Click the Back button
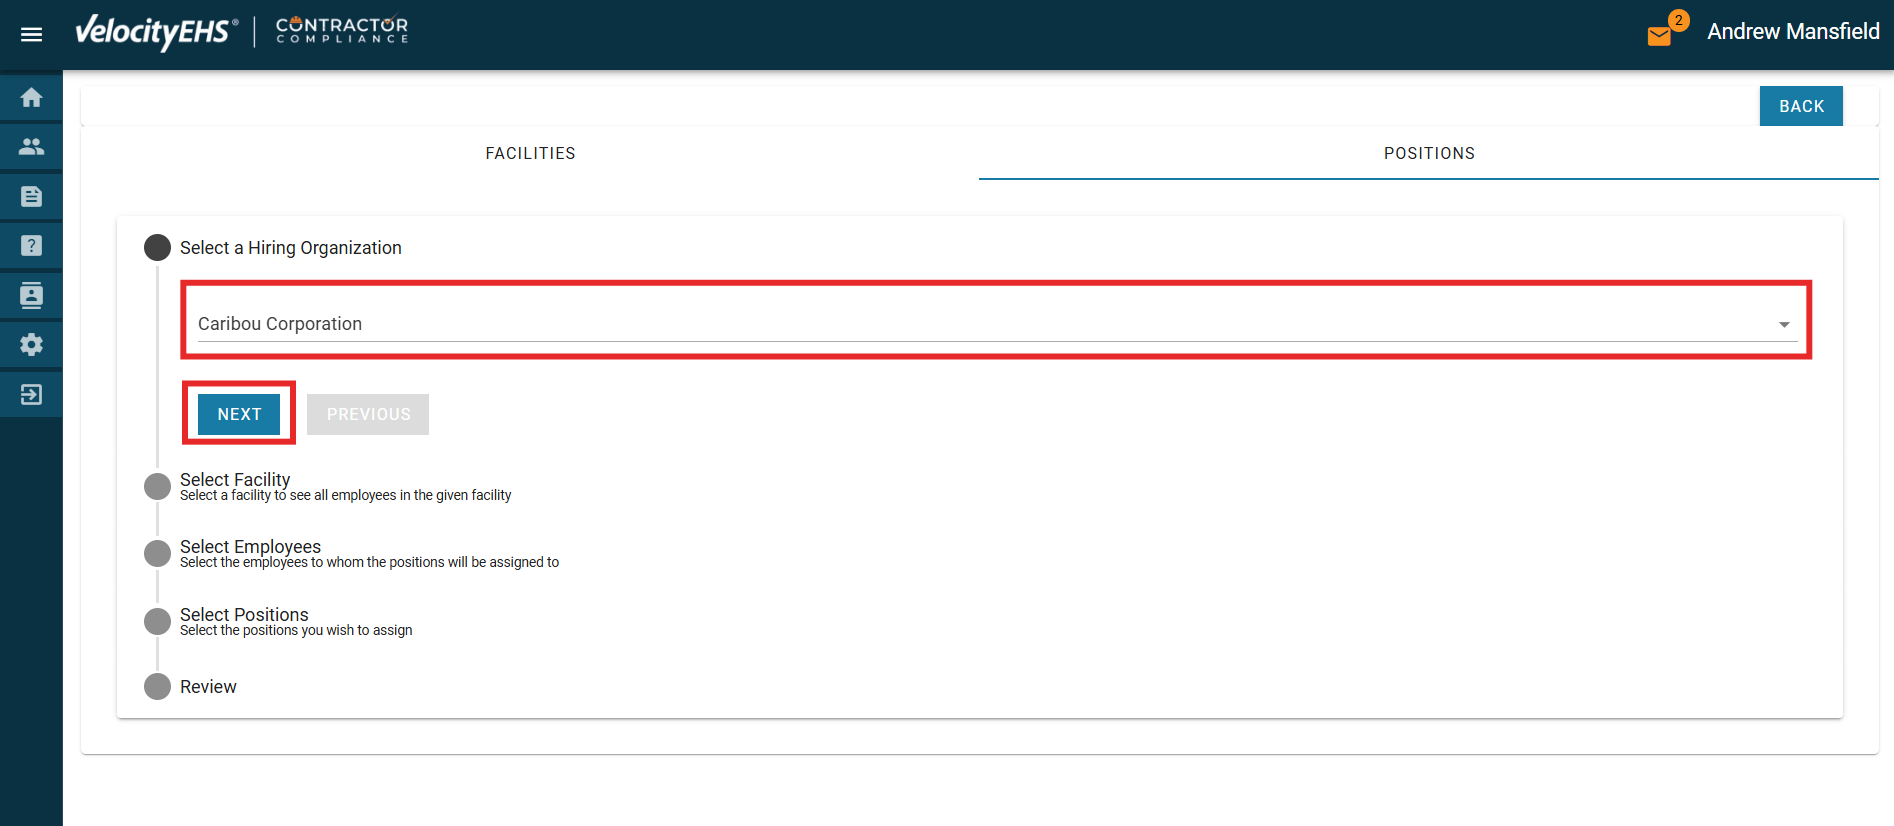1894x826 pixels. tap(1800, 106)
